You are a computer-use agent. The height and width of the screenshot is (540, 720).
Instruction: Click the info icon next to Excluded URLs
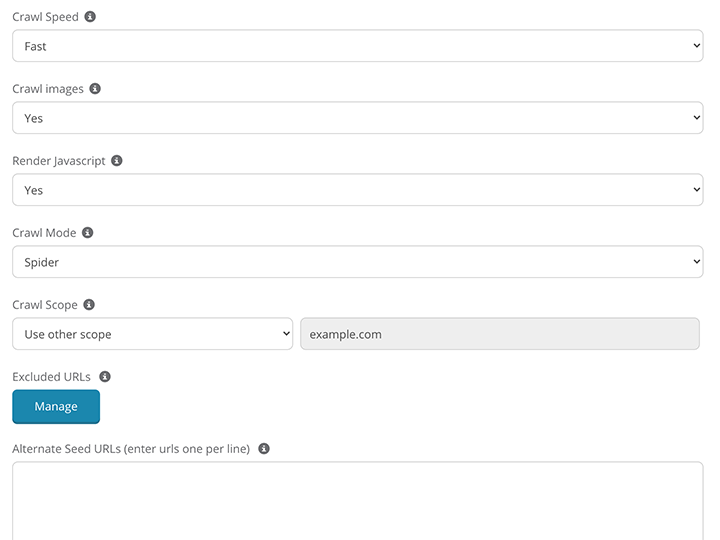[x=105, y=377]
